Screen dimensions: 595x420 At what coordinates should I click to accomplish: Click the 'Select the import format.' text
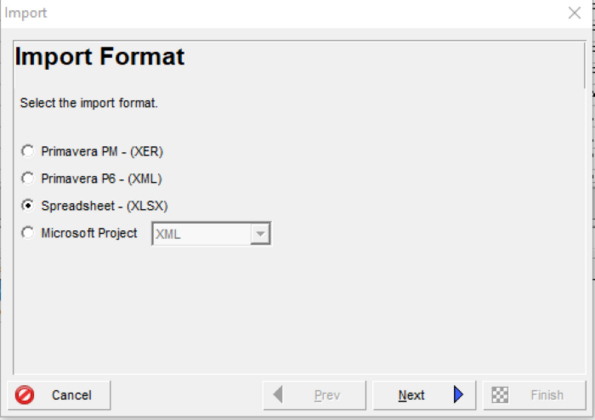click(x=89, y=103)
